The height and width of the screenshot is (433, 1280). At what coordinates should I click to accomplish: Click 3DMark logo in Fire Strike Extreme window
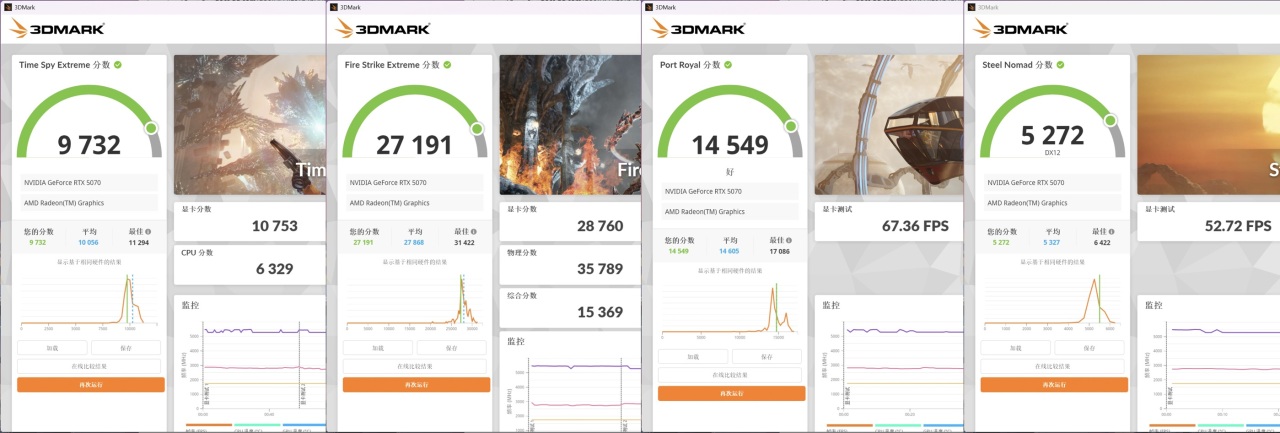click(x=382, y=29)
